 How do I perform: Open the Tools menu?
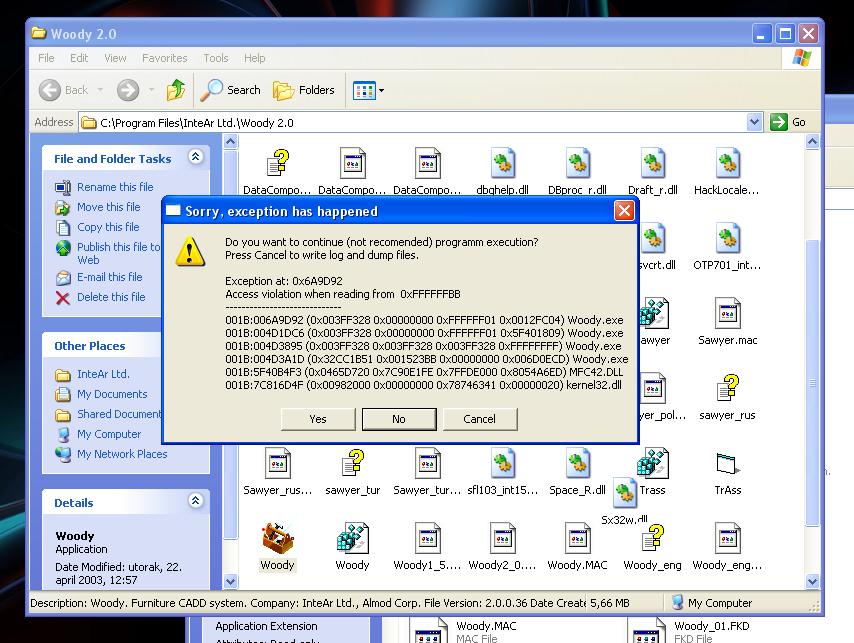coord(216,58)
